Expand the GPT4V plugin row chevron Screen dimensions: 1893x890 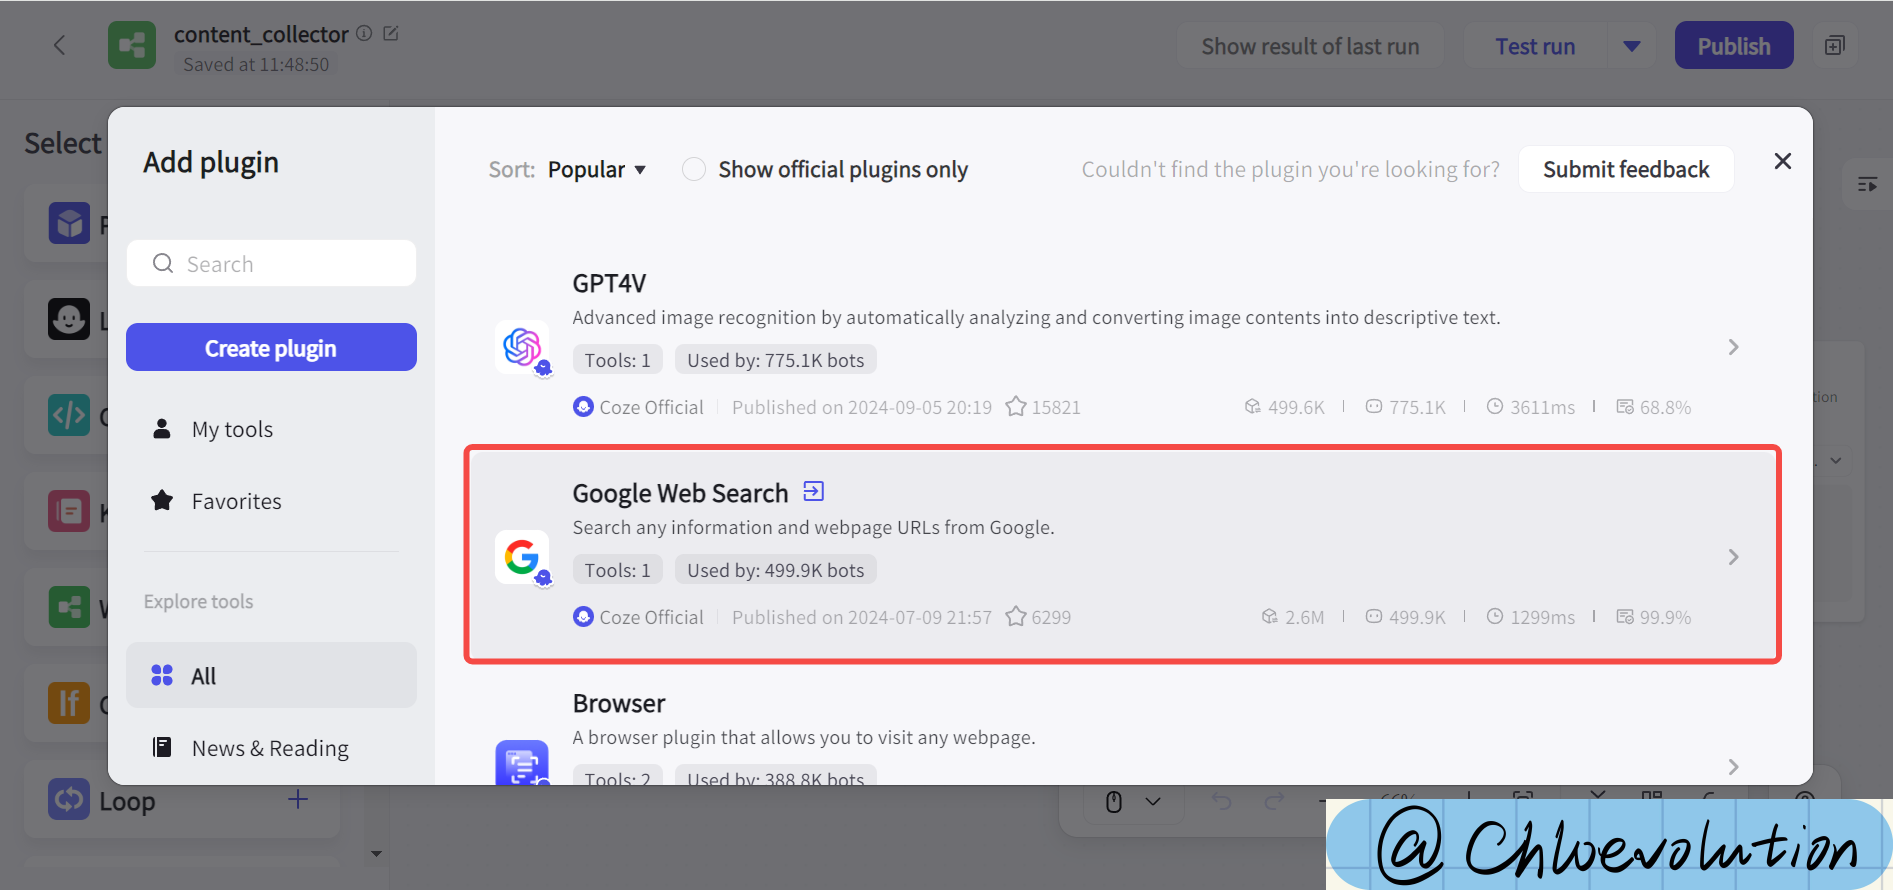[x=1734, y=347]
